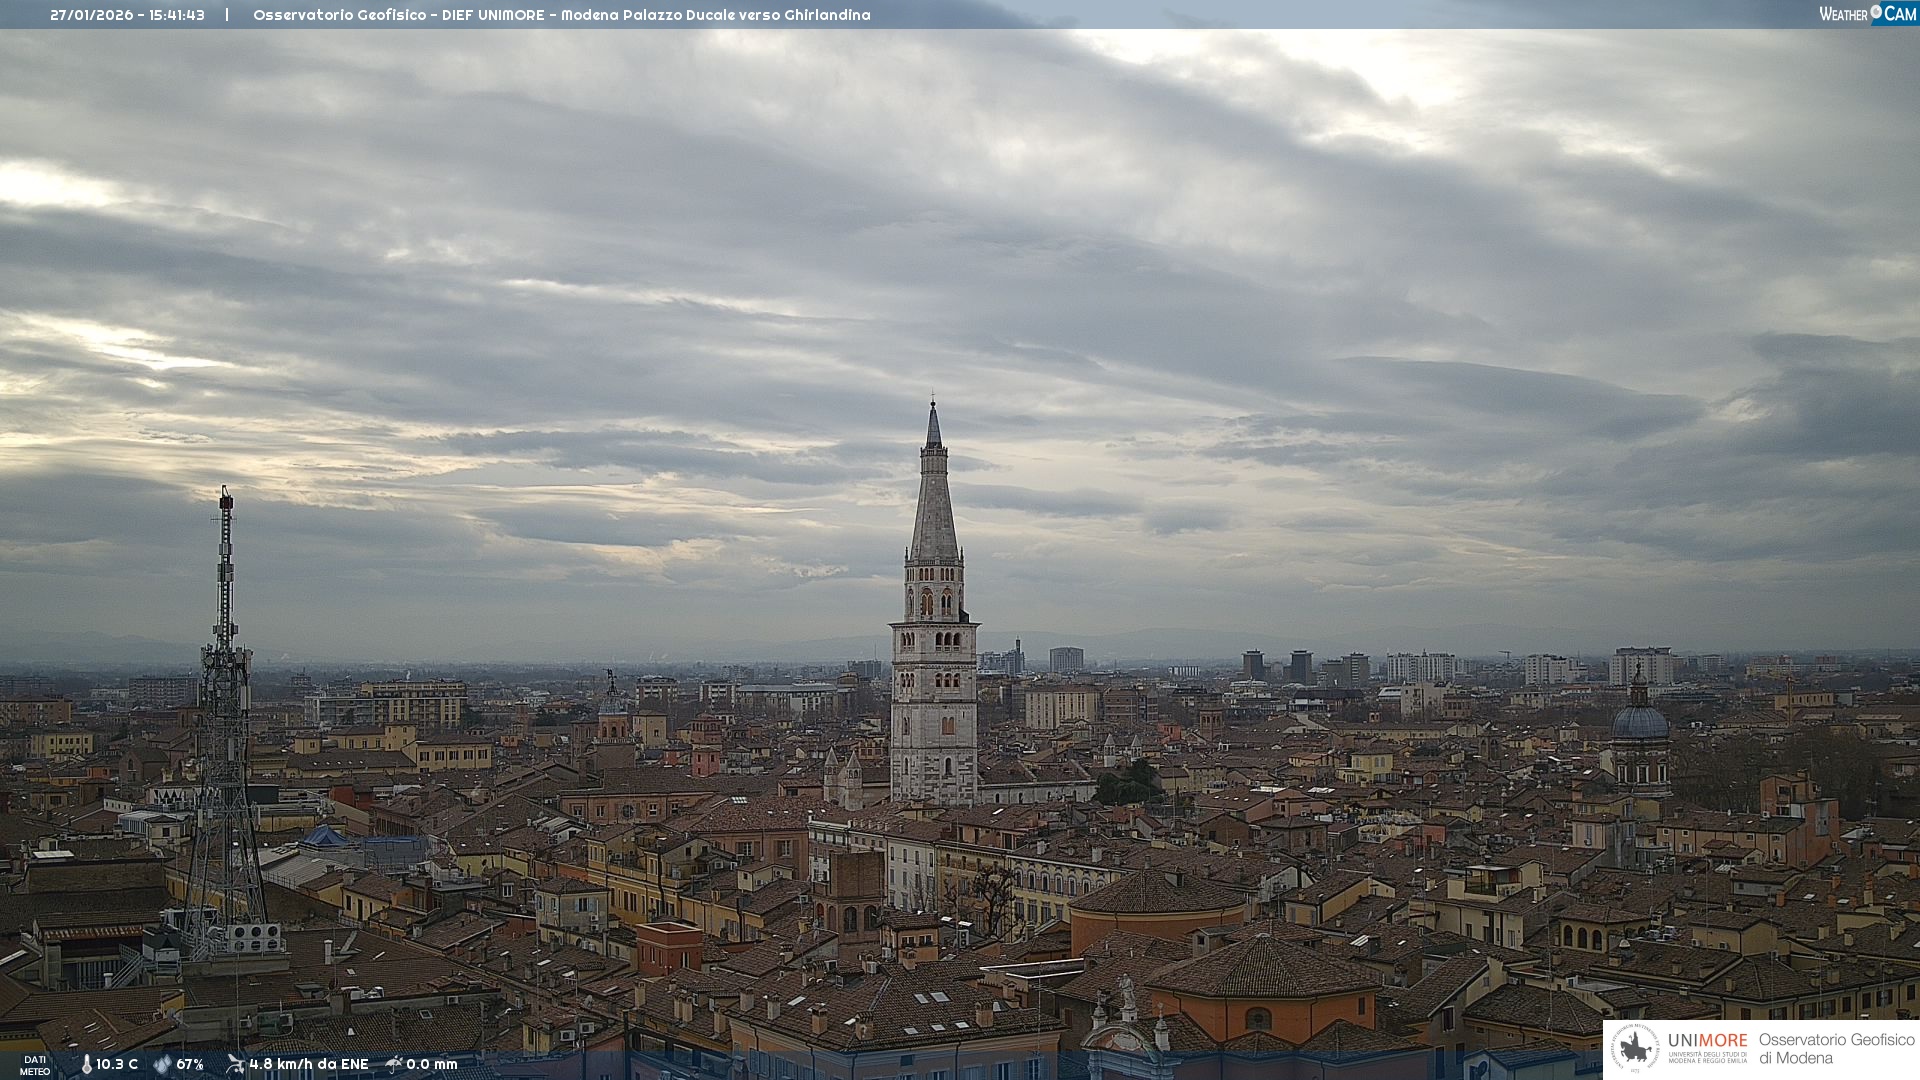This screenshot has width=1920, height=1080.
Task: Open the DATI METEO label
Action: [x=35, y=1065]
